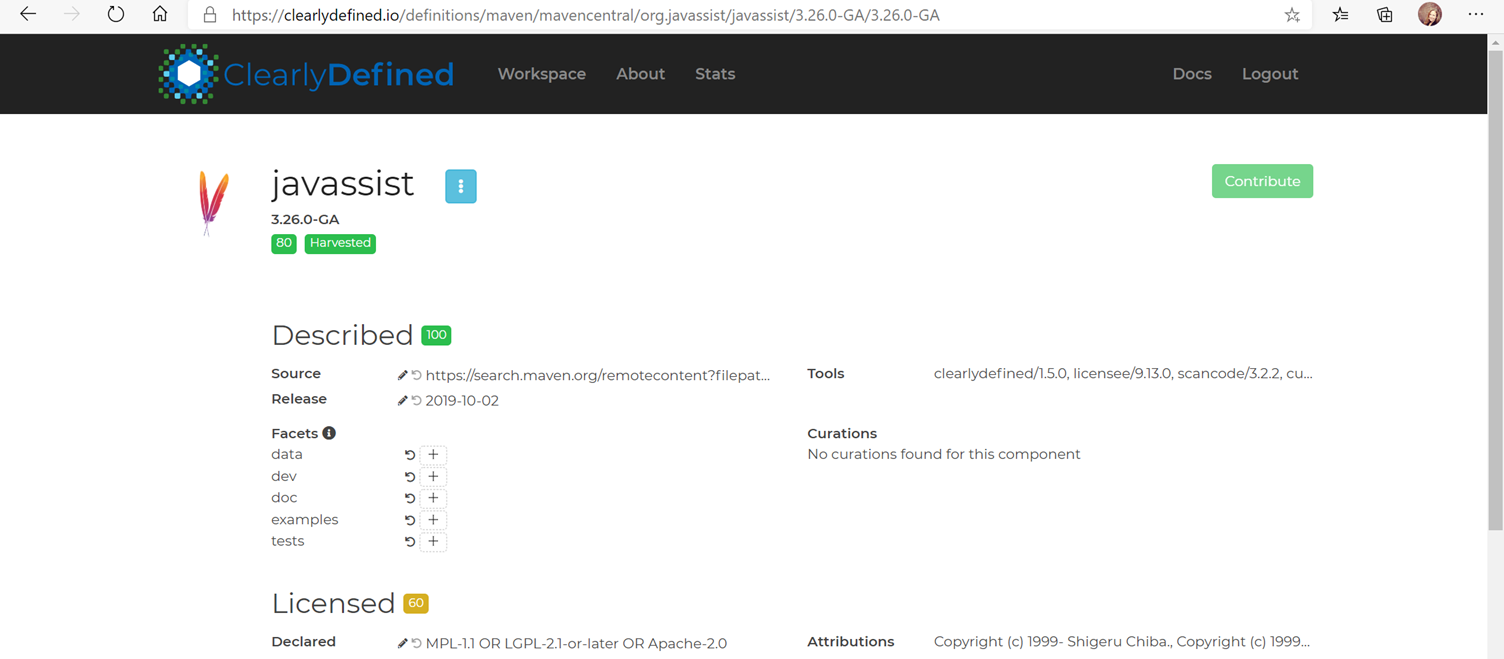Open the user profile avatar

[1430, 15]
